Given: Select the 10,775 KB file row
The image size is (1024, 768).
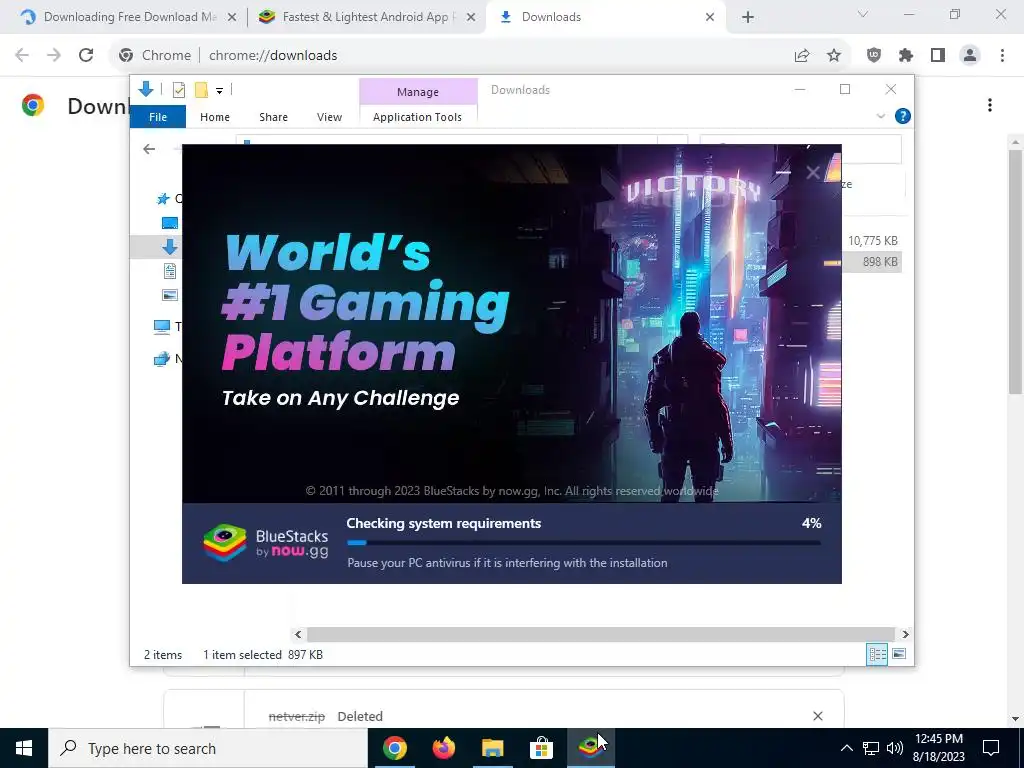Looking at the screenshot, I should (x=872, y=241).
